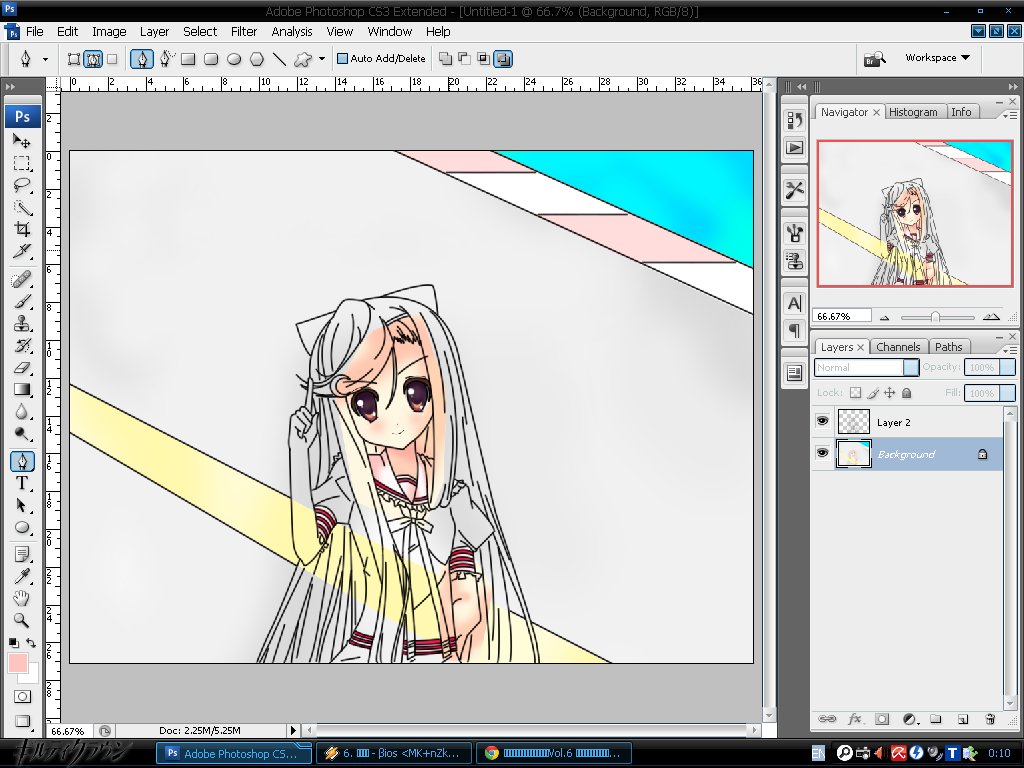Image resolution: width=1024 pixels, height=768 pixels.
Task: Toggle lock all
Action: pyautogui.click(x=906, y=392)
